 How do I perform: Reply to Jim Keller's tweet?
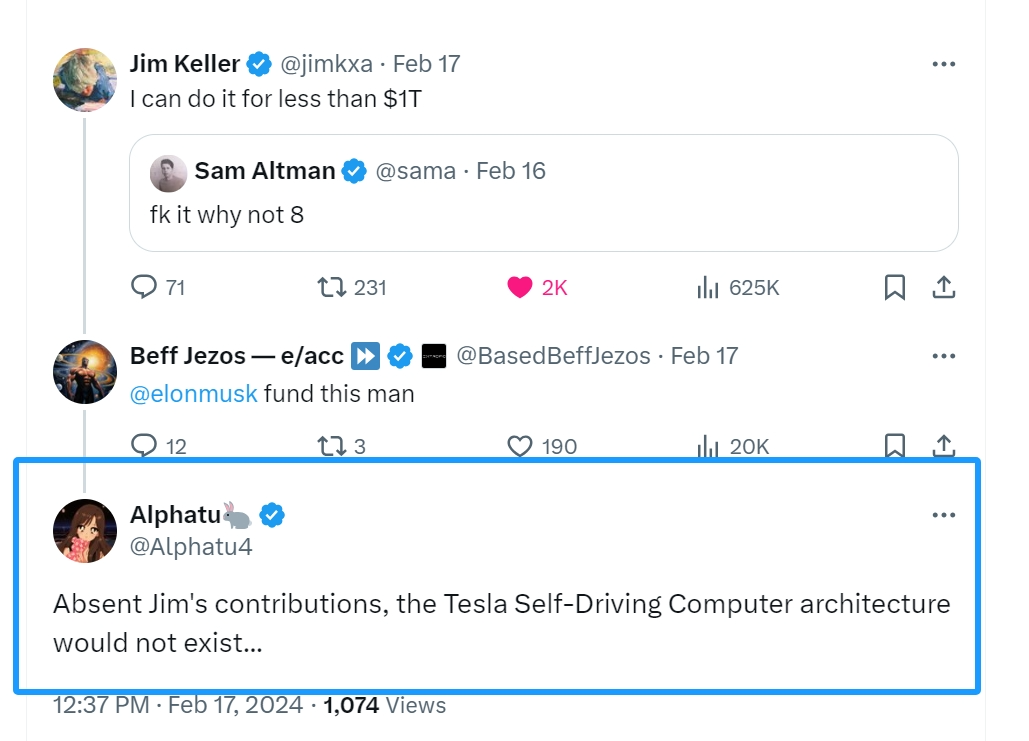(145, 288)
